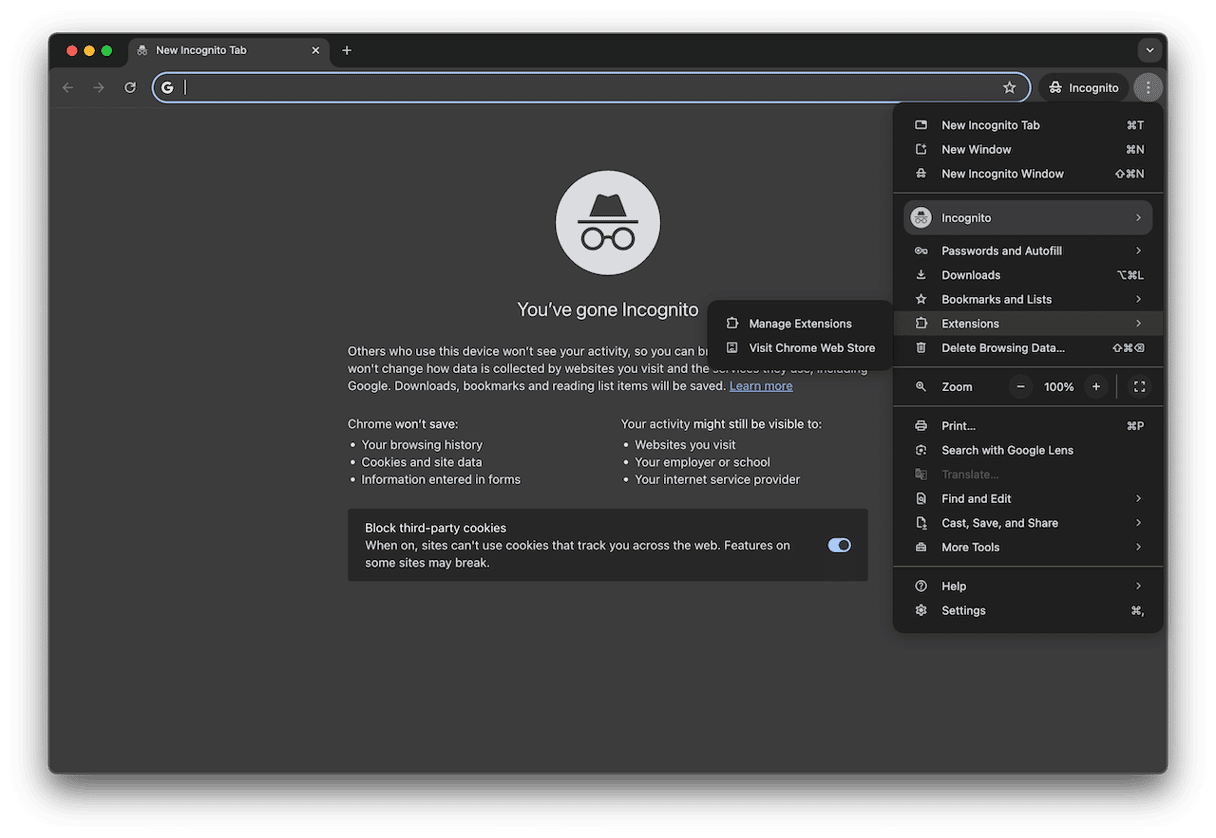Click the zoom out minus button
This screenshot has width=1216, height=838.
[x=1020, y=387]
